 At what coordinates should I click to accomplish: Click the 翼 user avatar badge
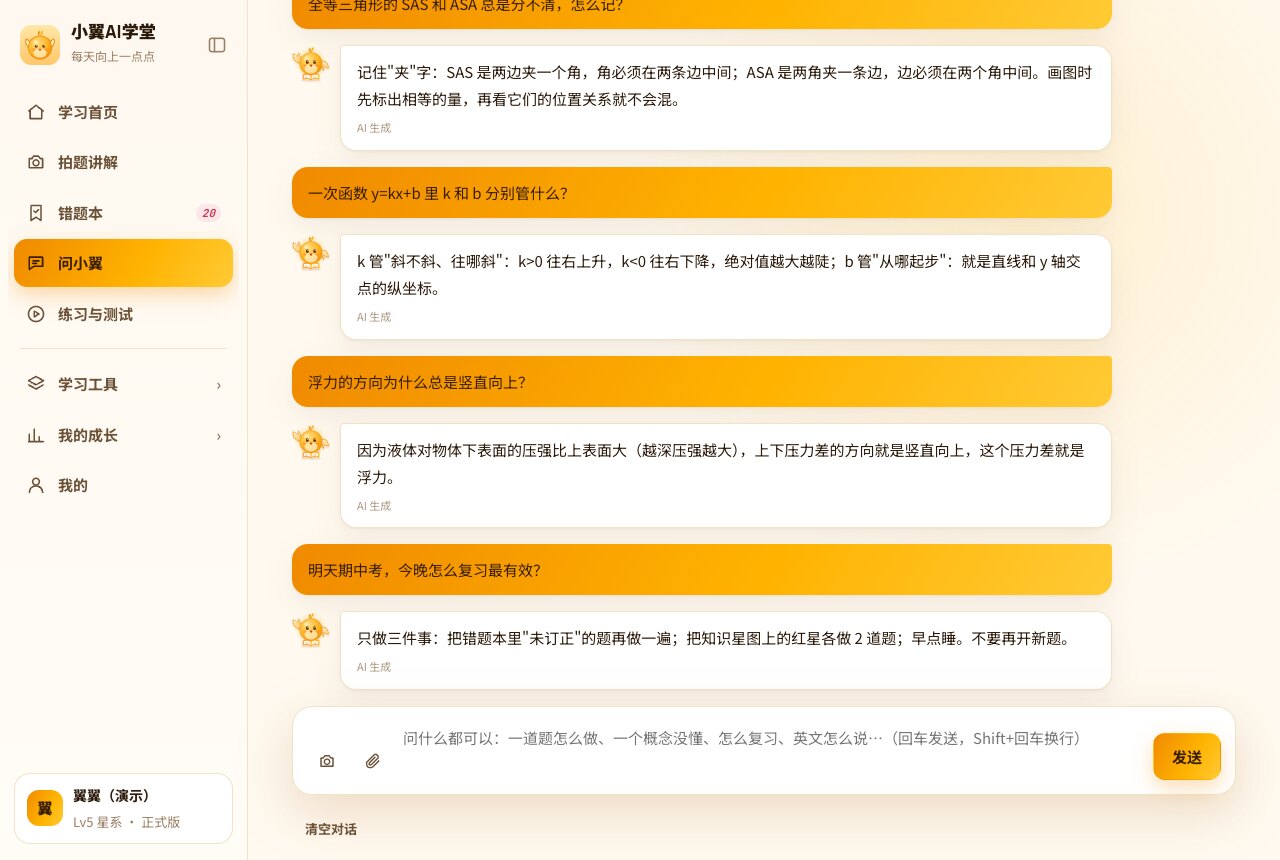pyautogui.click(x=45, y=808)
